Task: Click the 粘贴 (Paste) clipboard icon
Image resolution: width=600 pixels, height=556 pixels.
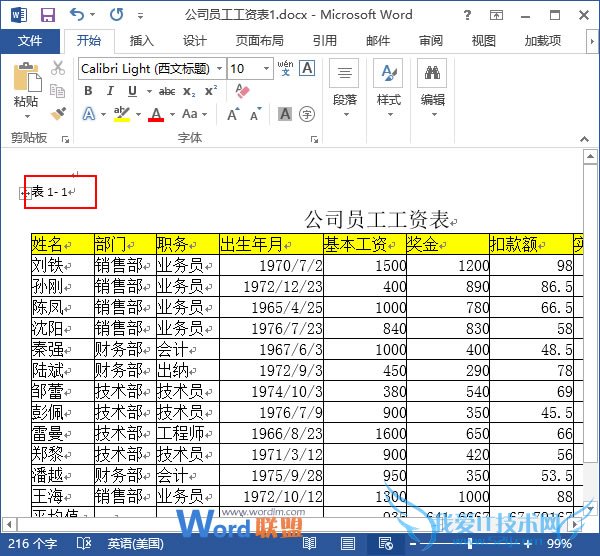Action: point(26,78)
